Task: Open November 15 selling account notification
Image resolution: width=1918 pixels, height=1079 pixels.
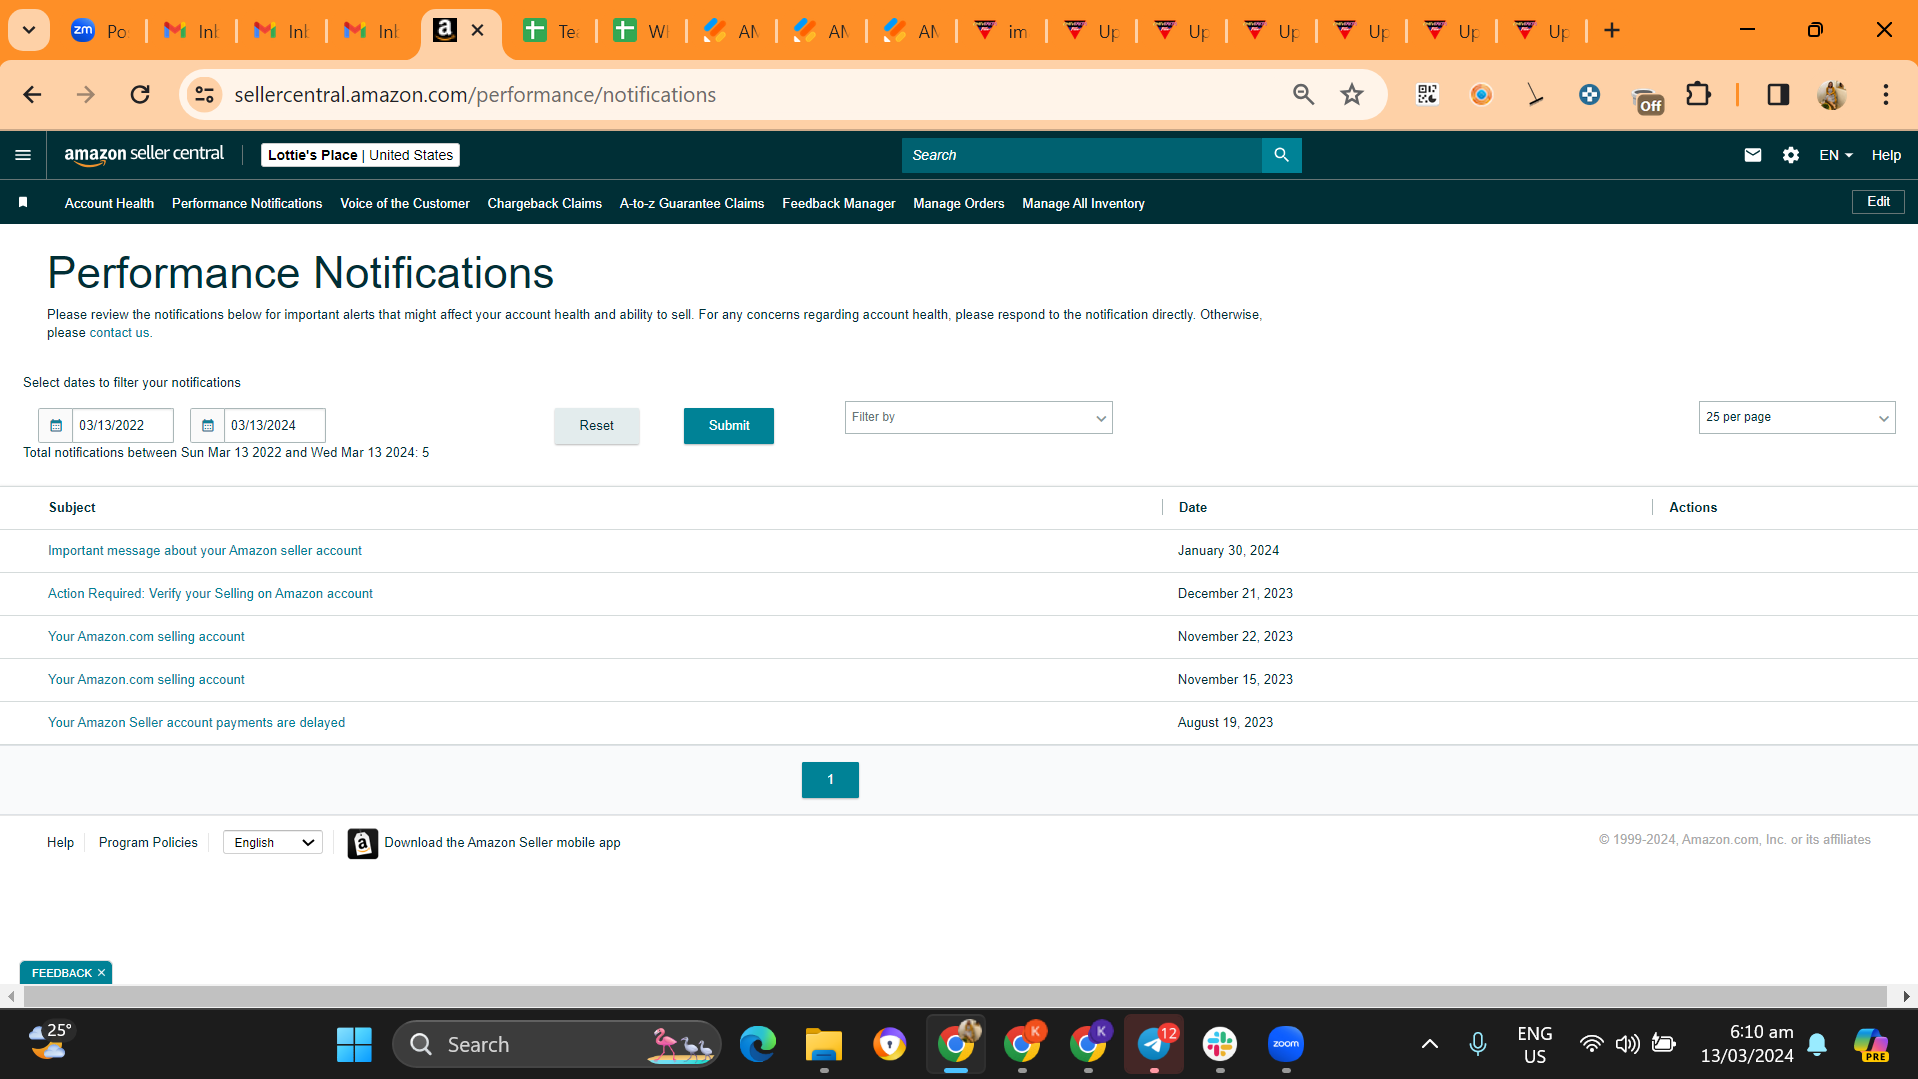Action: pos(146,680)
